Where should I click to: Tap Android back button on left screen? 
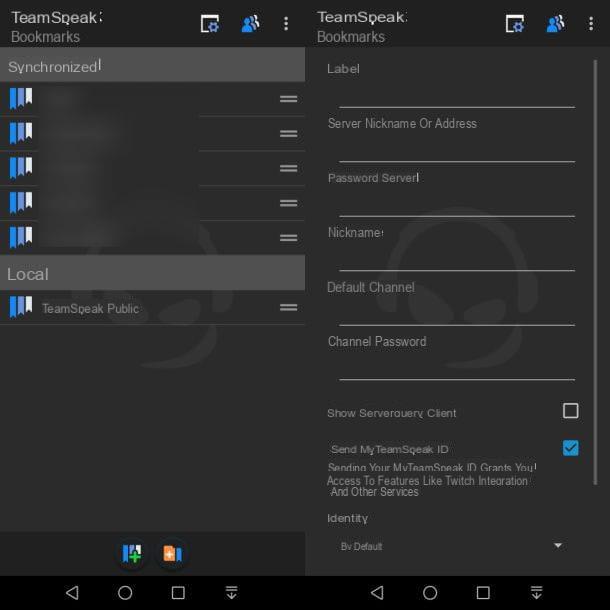point(72,592)
